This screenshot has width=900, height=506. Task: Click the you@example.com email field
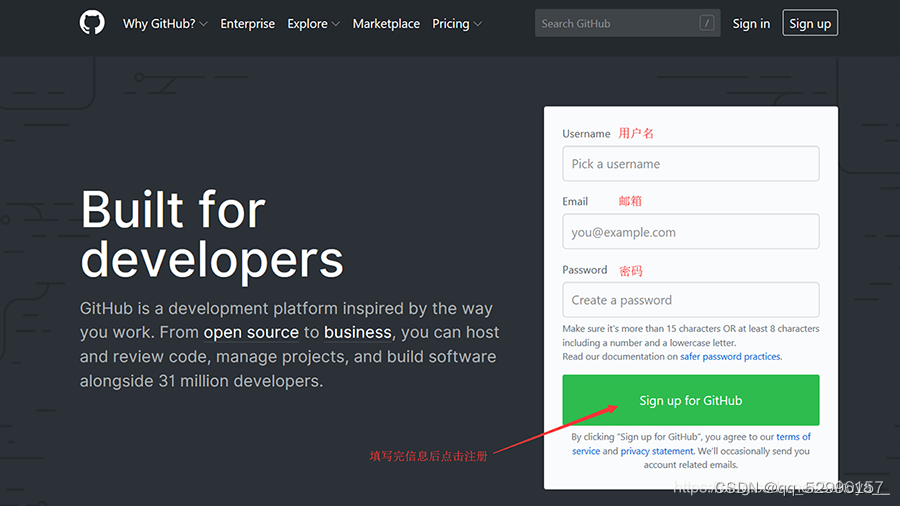coord(690,231)
